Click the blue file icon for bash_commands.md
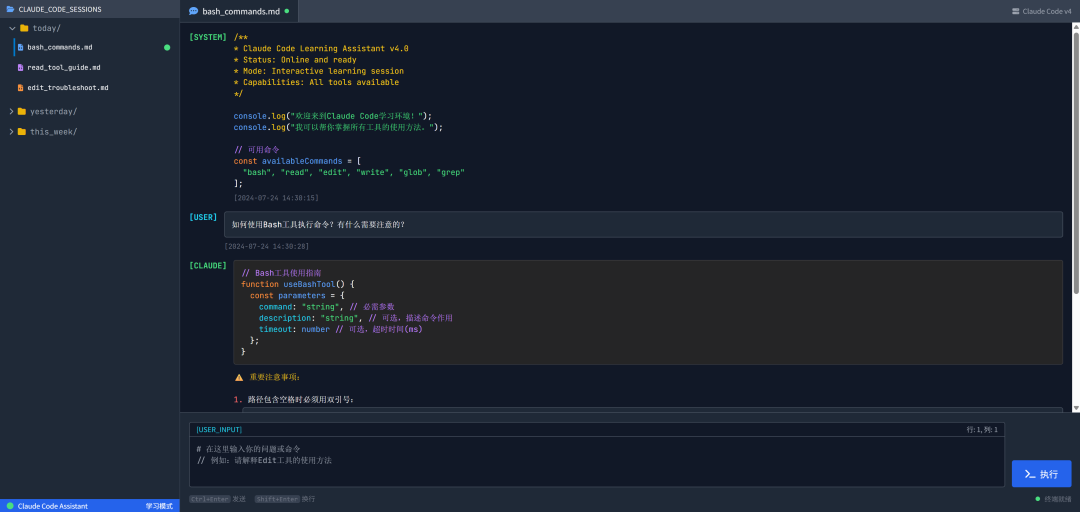The height and width of the screenshot is (512, 1080). pos(20,47)
